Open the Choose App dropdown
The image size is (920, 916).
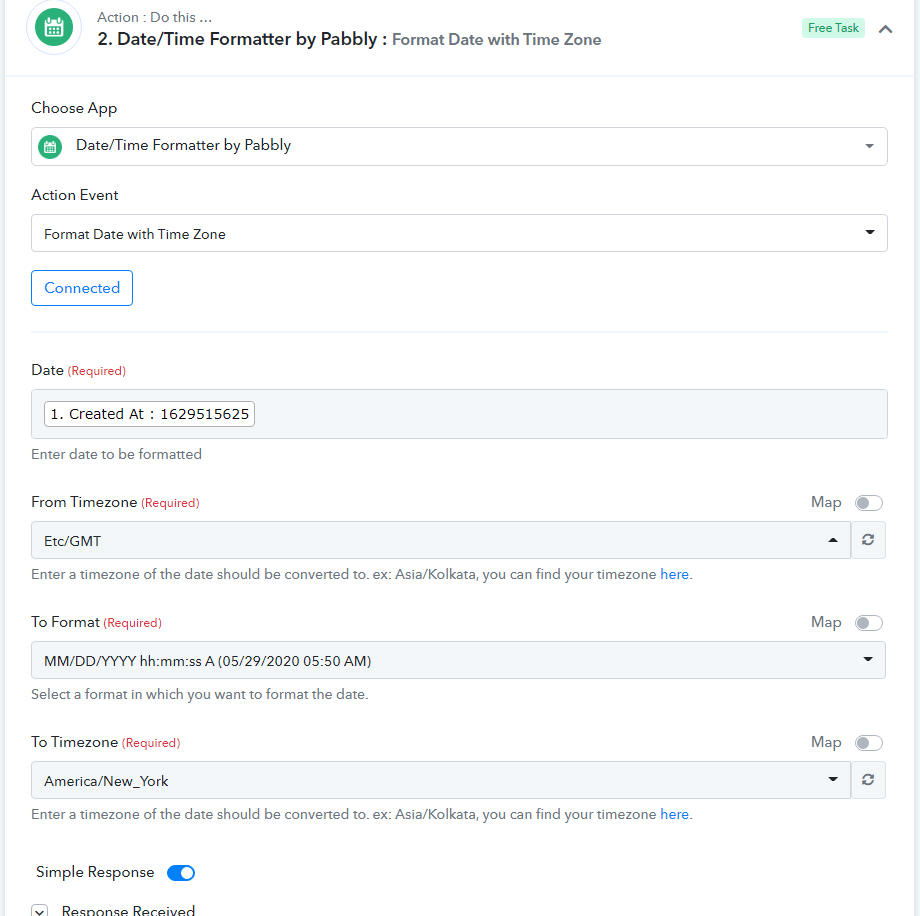point(459,146)
